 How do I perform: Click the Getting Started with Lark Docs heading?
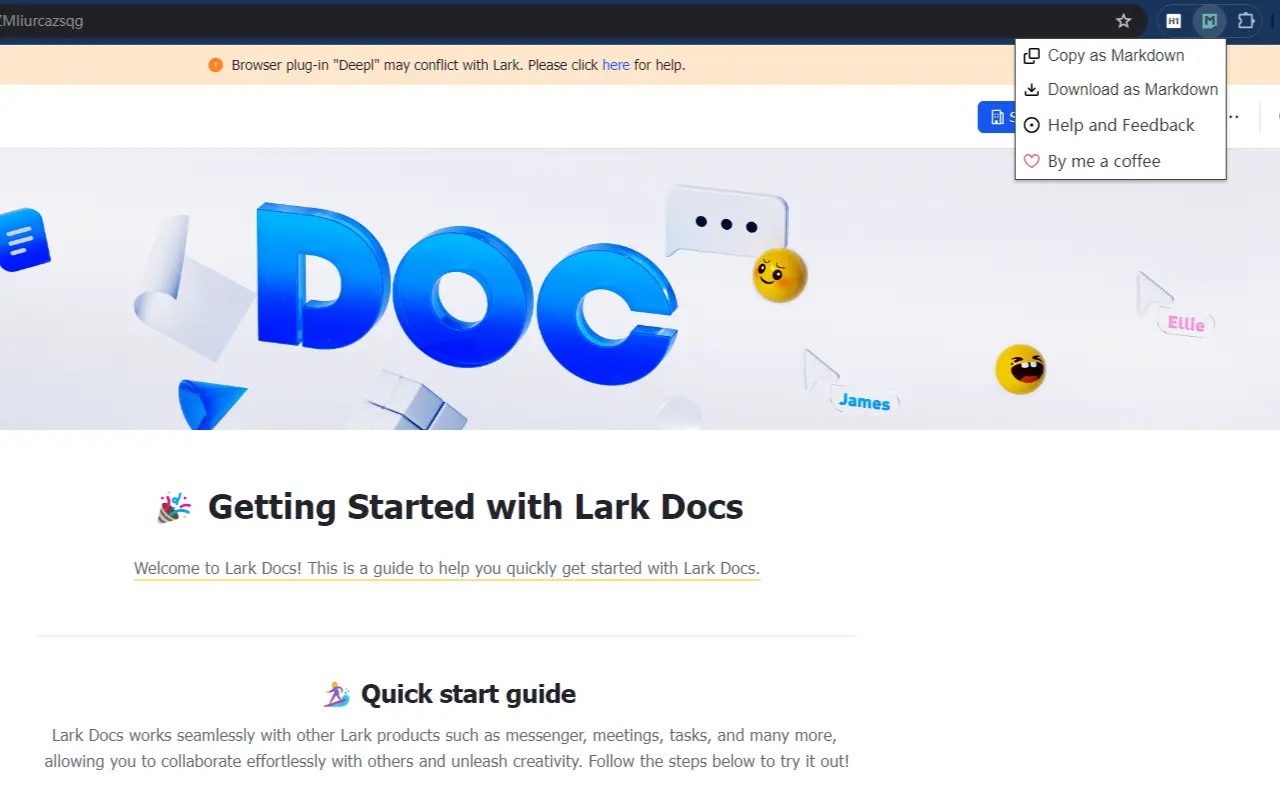pyautogui.click(x=475, y=507)
